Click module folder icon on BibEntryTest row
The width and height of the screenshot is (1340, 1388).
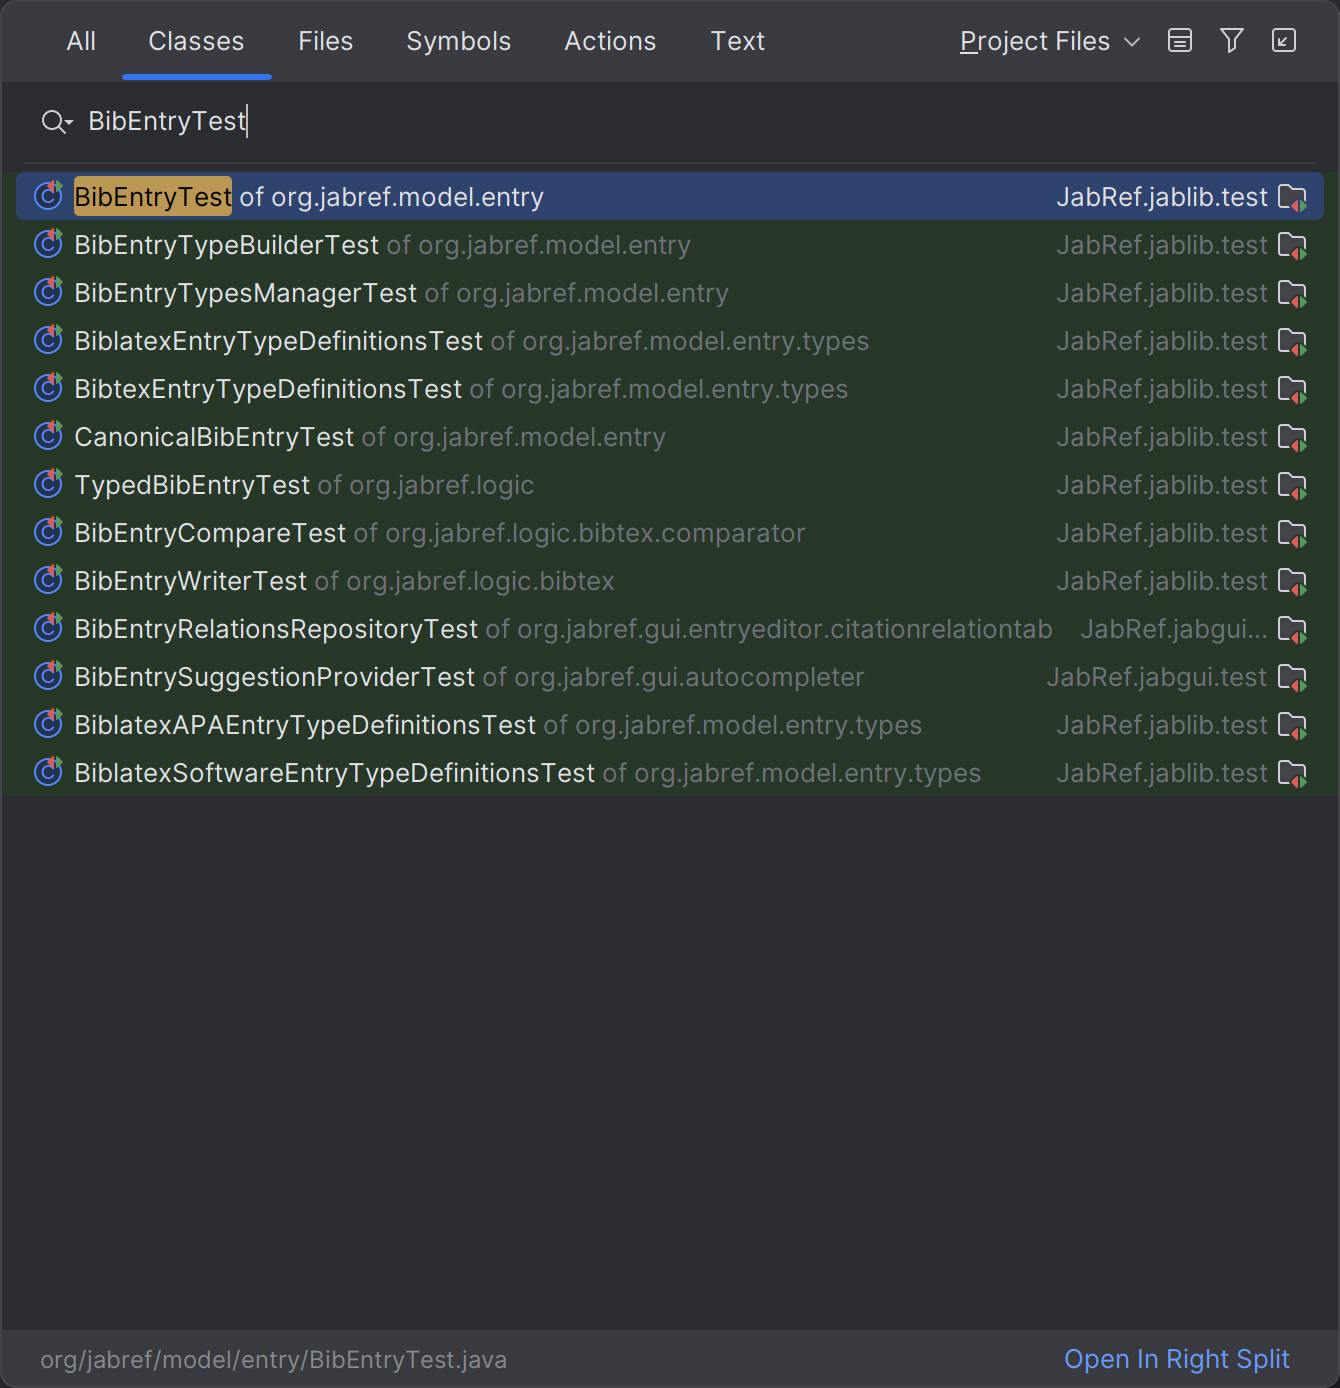coord(1293,198)
